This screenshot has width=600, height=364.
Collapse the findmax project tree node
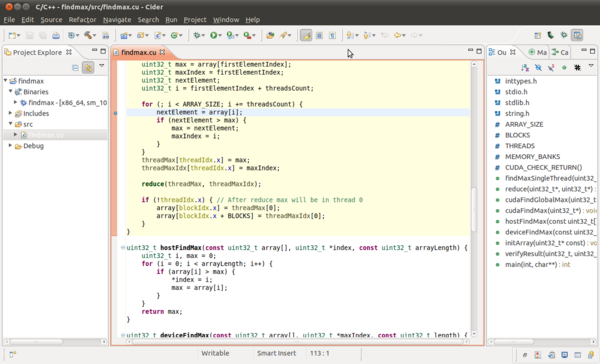pyautogui.click(x=6, y=80)
